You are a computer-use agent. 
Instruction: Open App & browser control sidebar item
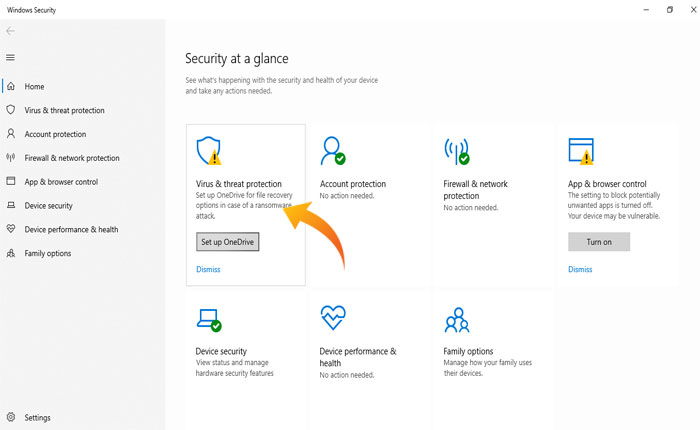coord(61,182)
